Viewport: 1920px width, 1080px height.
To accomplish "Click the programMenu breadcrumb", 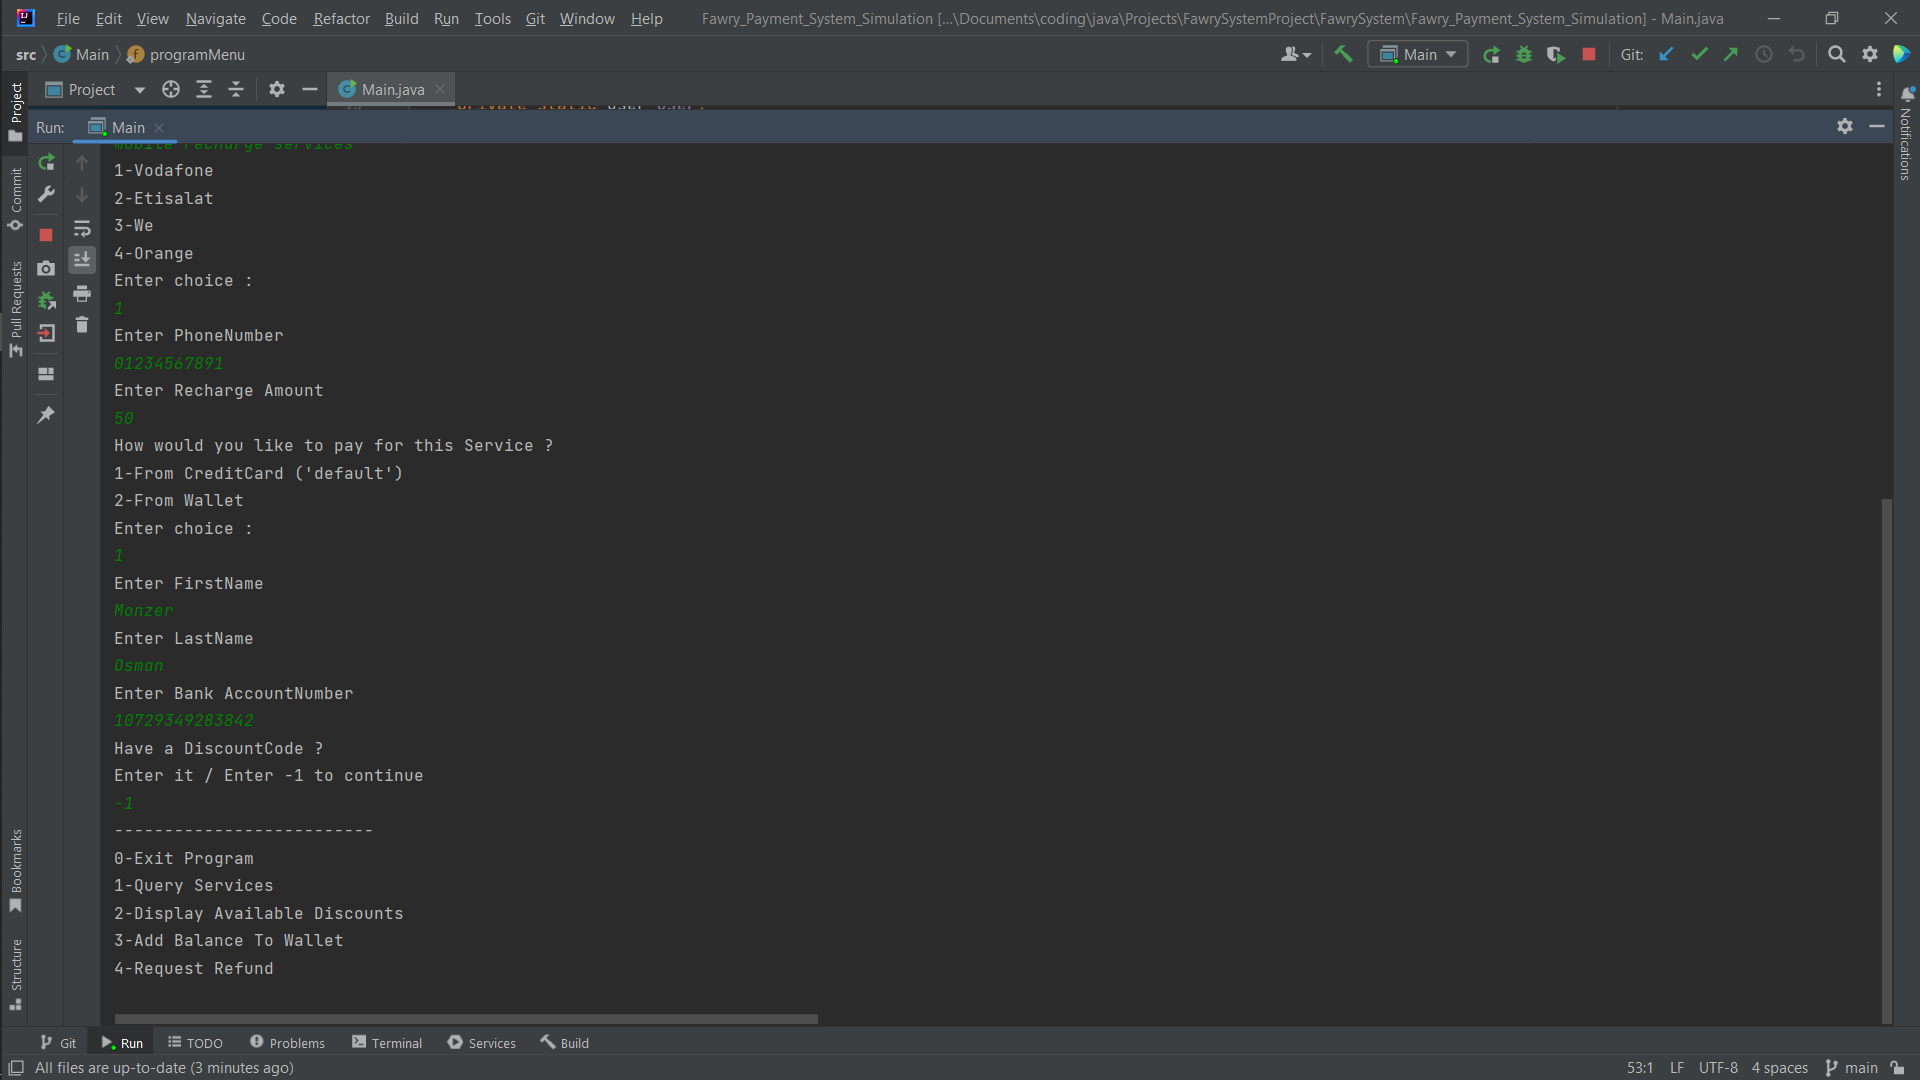I will pos(196,54).
